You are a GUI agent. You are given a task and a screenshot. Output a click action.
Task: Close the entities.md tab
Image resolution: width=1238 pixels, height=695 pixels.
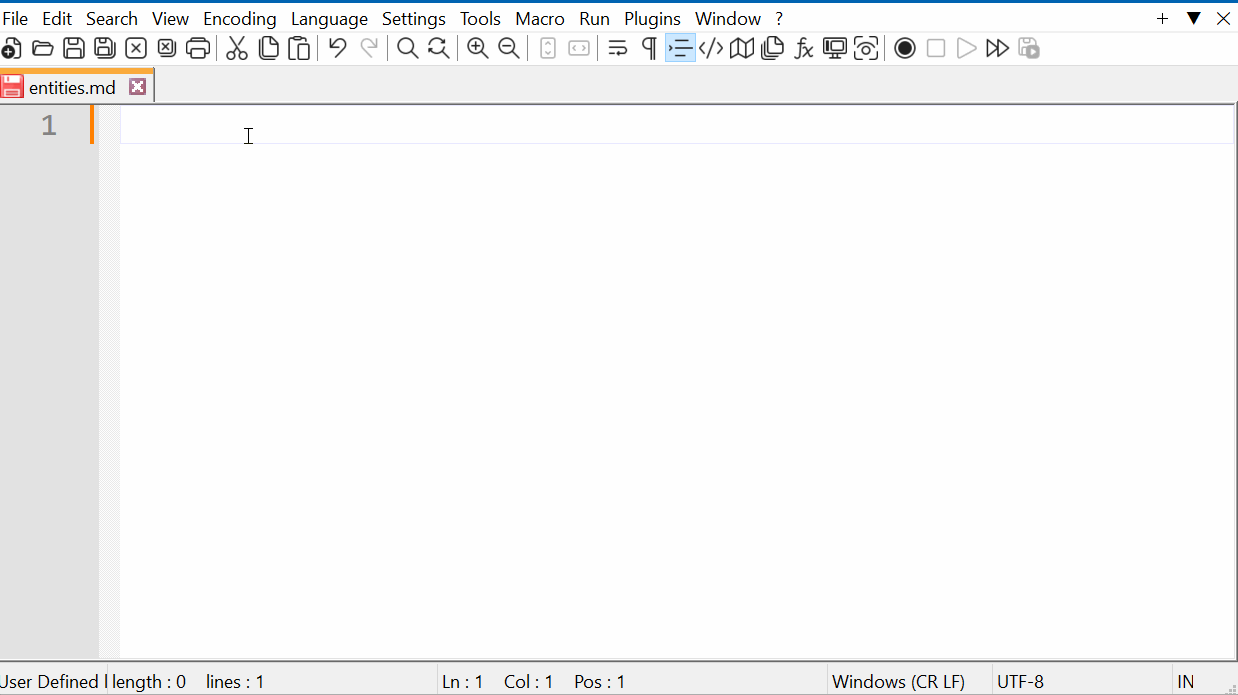[x=137, y=86]
